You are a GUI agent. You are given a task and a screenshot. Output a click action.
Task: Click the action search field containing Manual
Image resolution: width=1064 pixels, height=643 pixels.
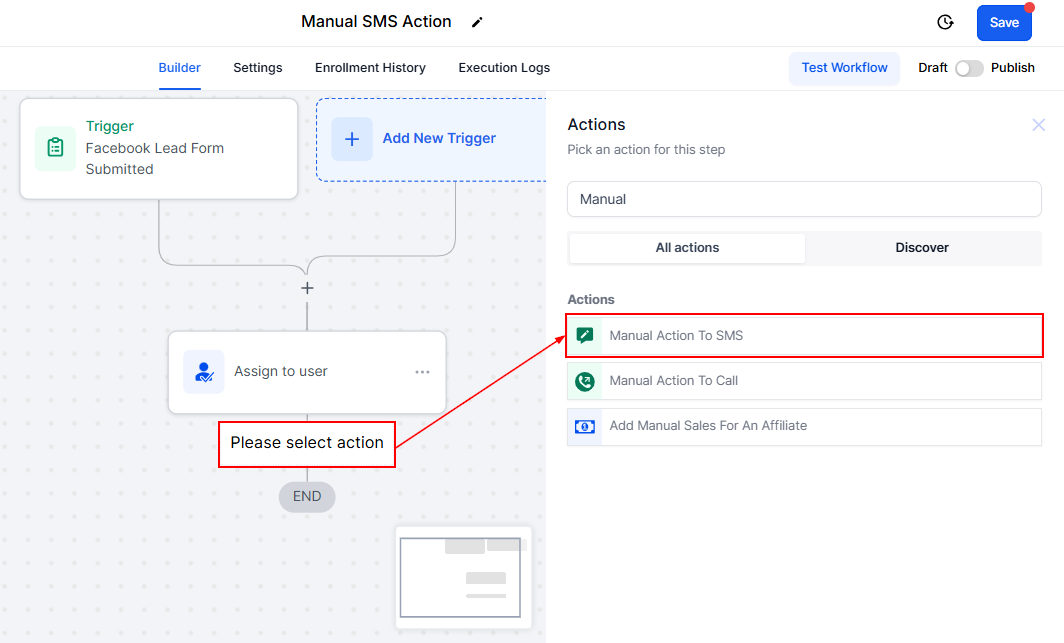click(x=804, y=199)
